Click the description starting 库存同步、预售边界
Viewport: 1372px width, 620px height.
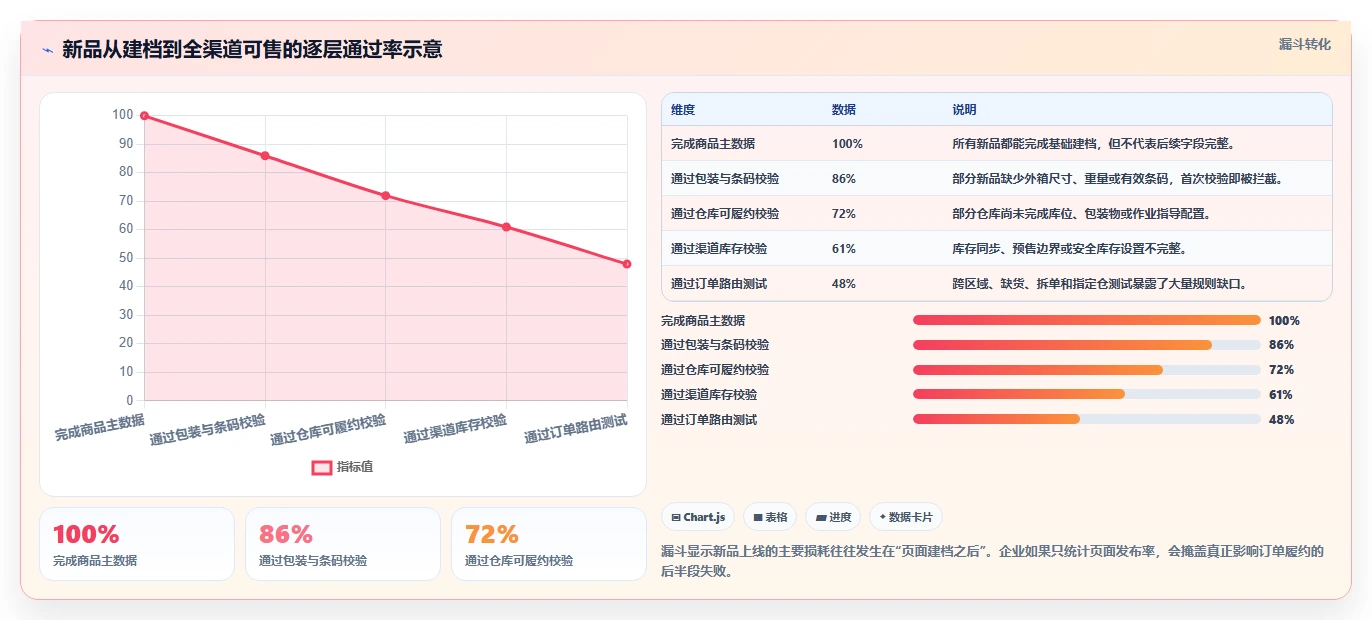pos(1070,249)
